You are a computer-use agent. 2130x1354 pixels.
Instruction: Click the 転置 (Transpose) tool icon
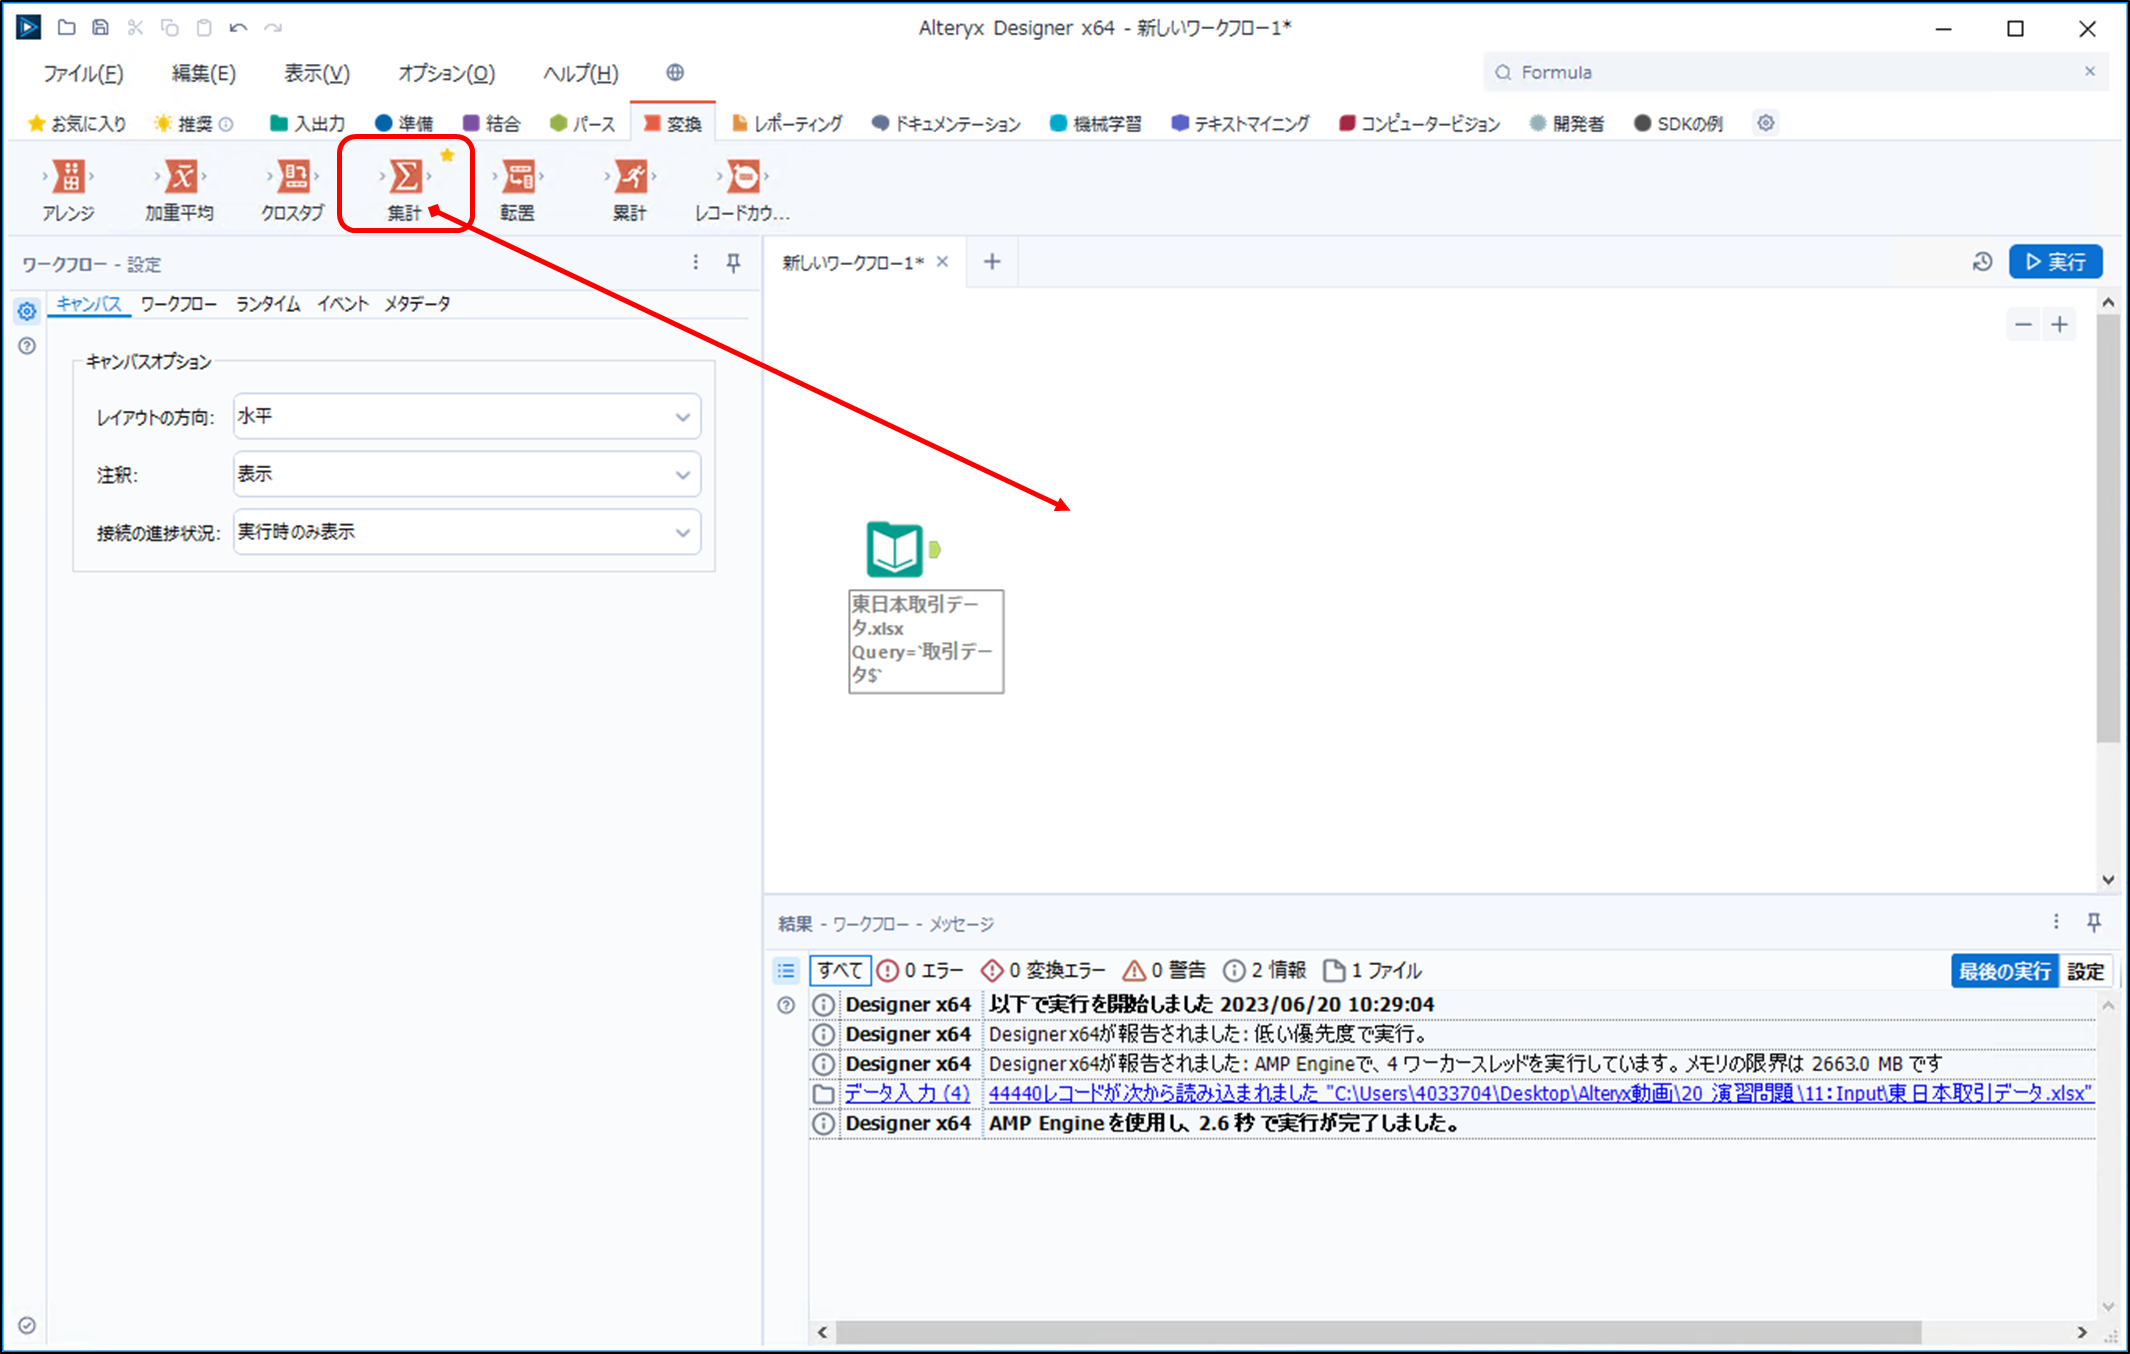(x=518, y=177)
